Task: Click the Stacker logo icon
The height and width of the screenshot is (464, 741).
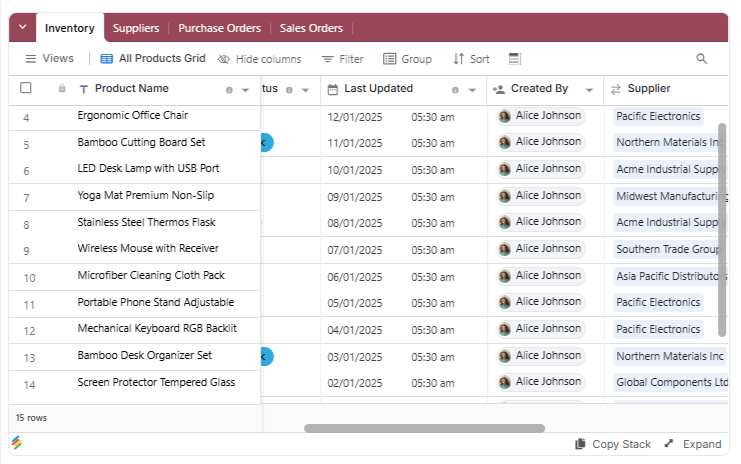Action: [x=17, y=442]
